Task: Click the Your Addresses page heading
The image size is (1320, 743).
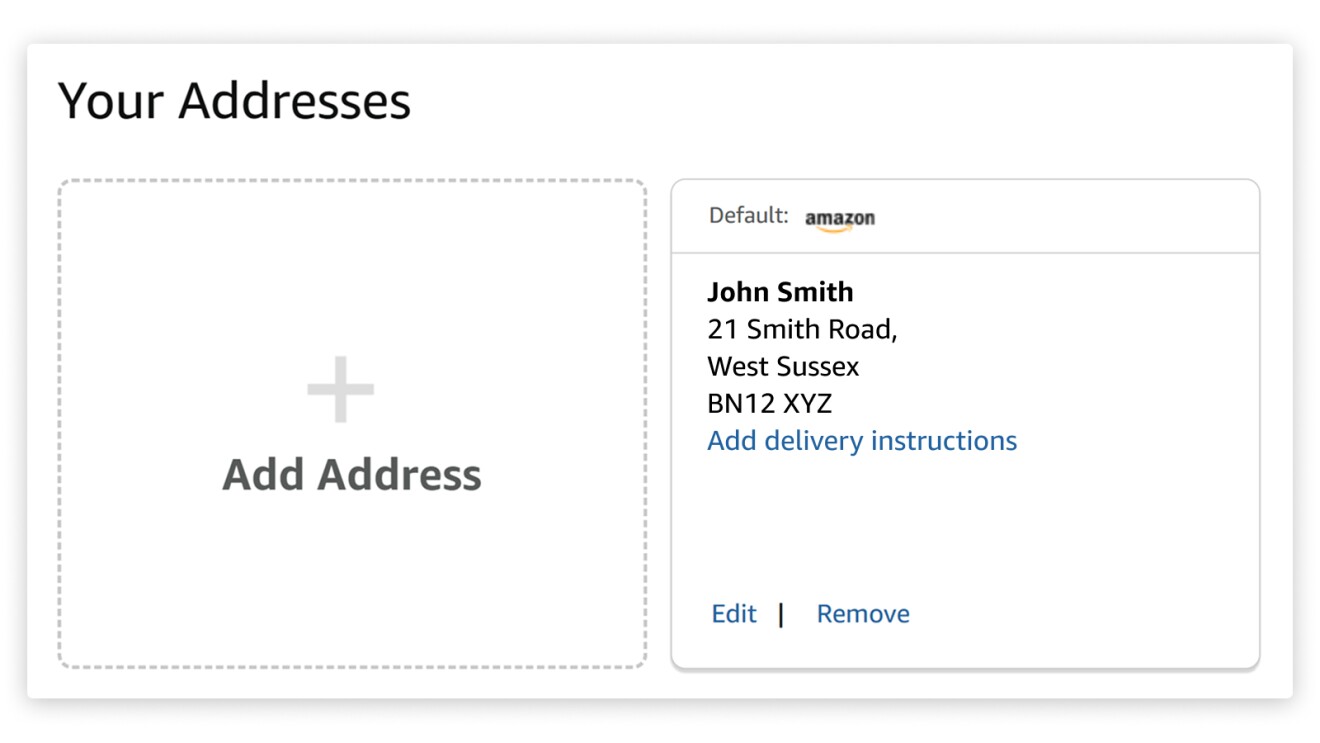Action: click(x=234, y=101)
